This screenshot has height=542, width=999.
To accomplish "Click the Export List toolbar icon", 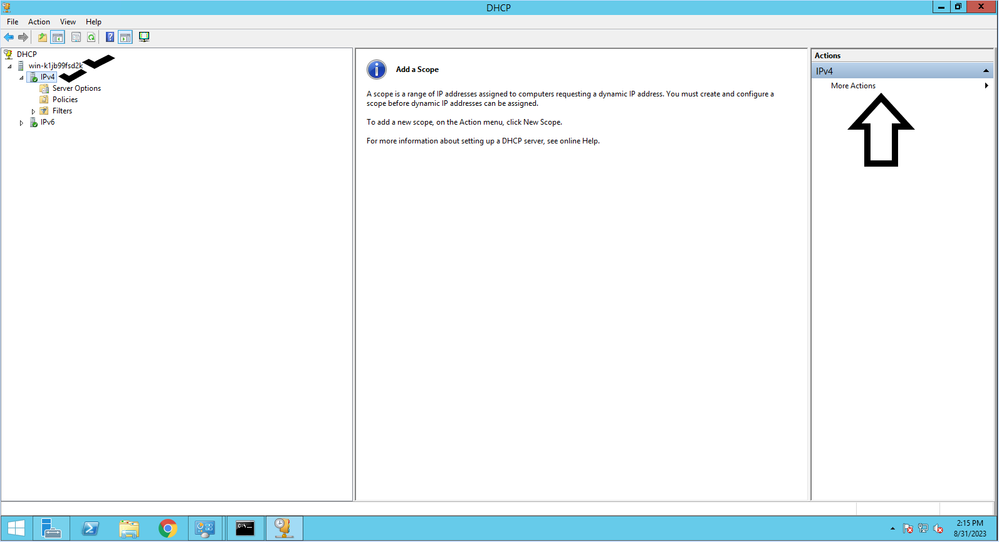I will click(75, 37).
